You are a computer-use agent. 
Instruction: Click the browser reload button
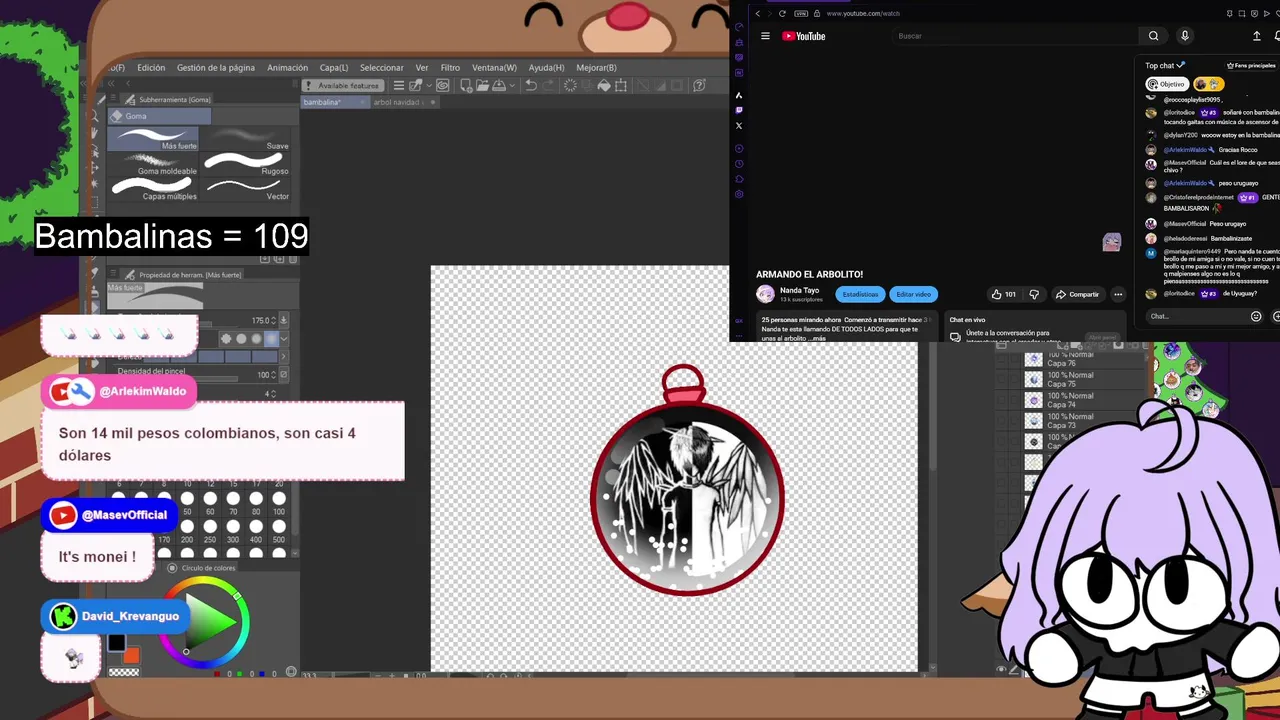pos(782,13)
